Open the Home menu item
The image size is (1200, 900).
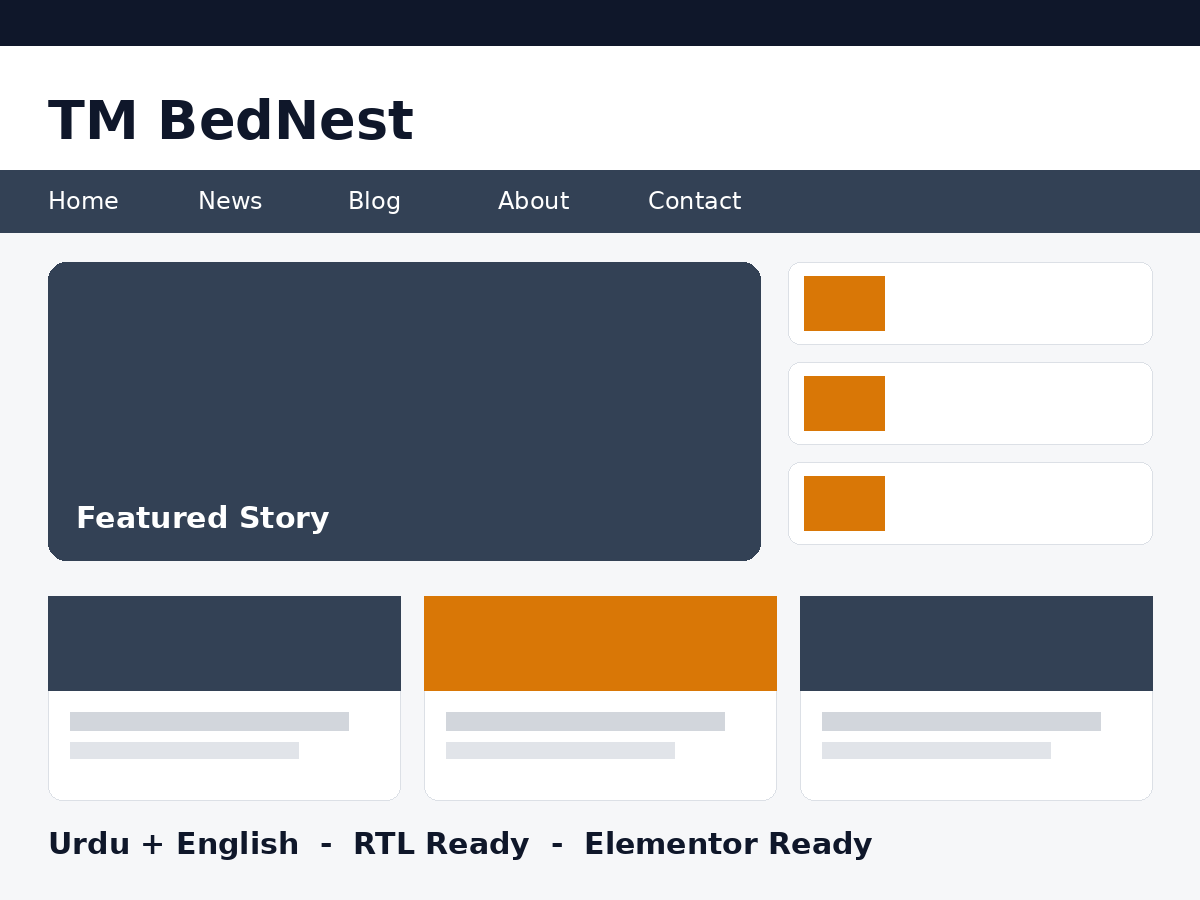coord(83,201)
